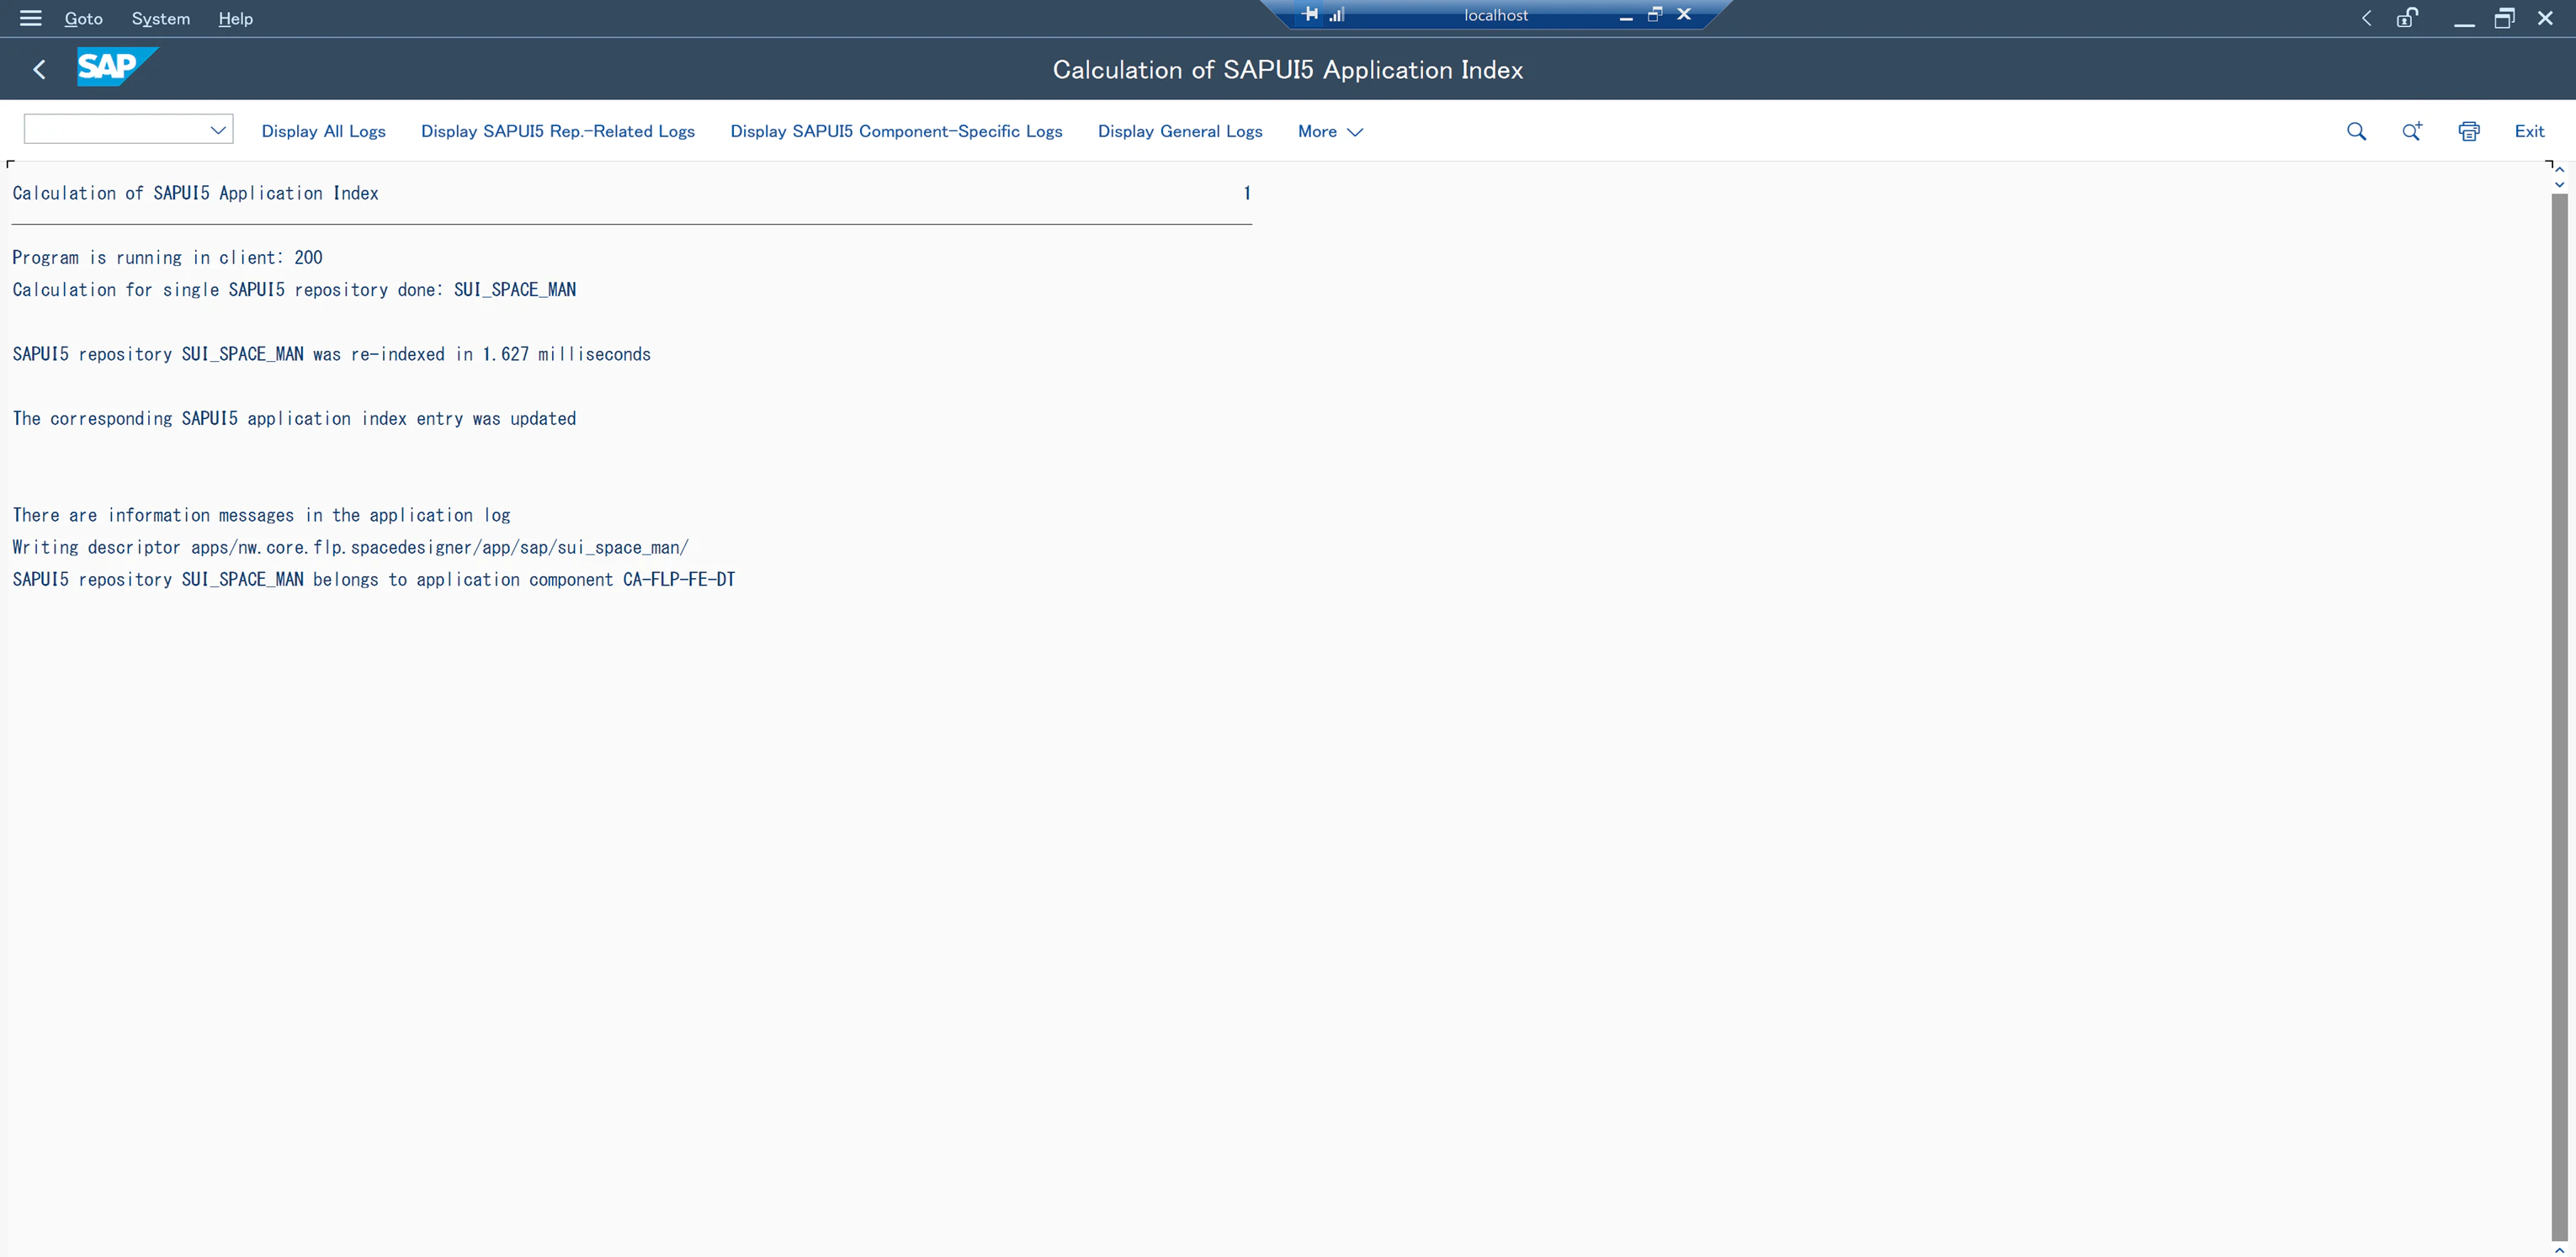
Task: Click line mentioning application component CA-FLP-FE-DT
Action: [x=373, y=580]
